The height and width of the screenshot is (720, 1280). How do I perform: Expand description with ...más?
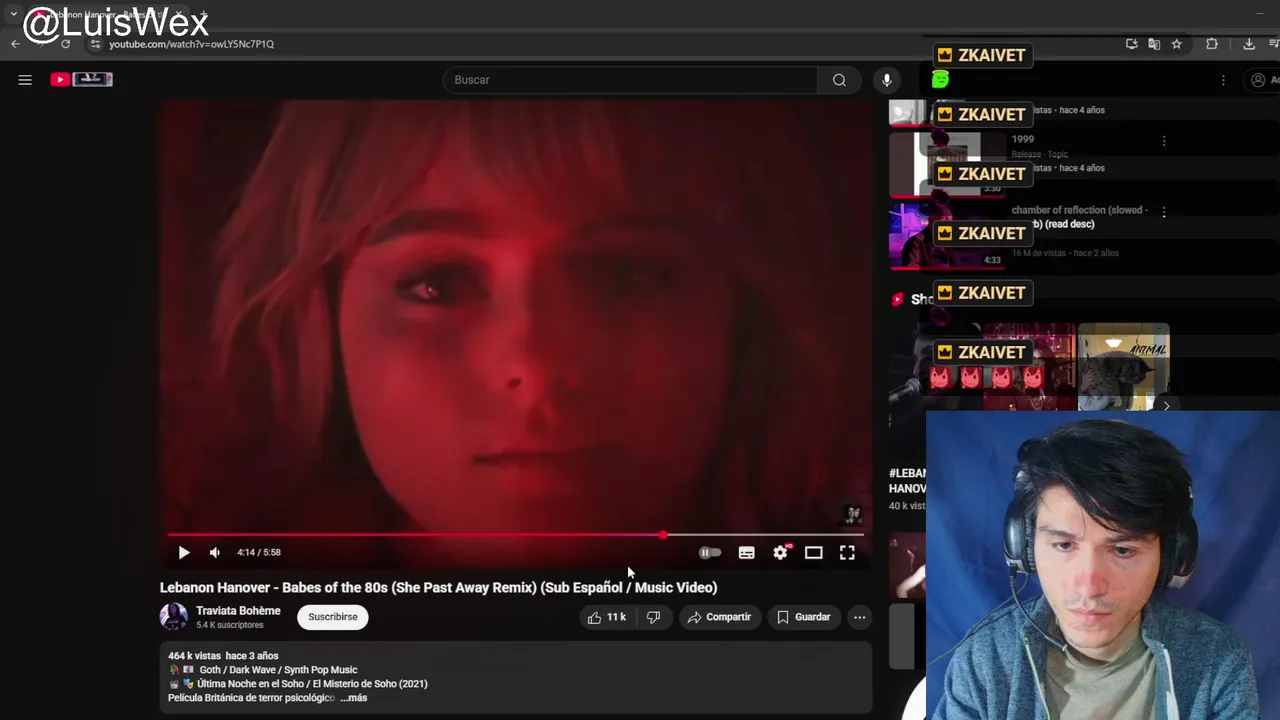click(354, 698)
